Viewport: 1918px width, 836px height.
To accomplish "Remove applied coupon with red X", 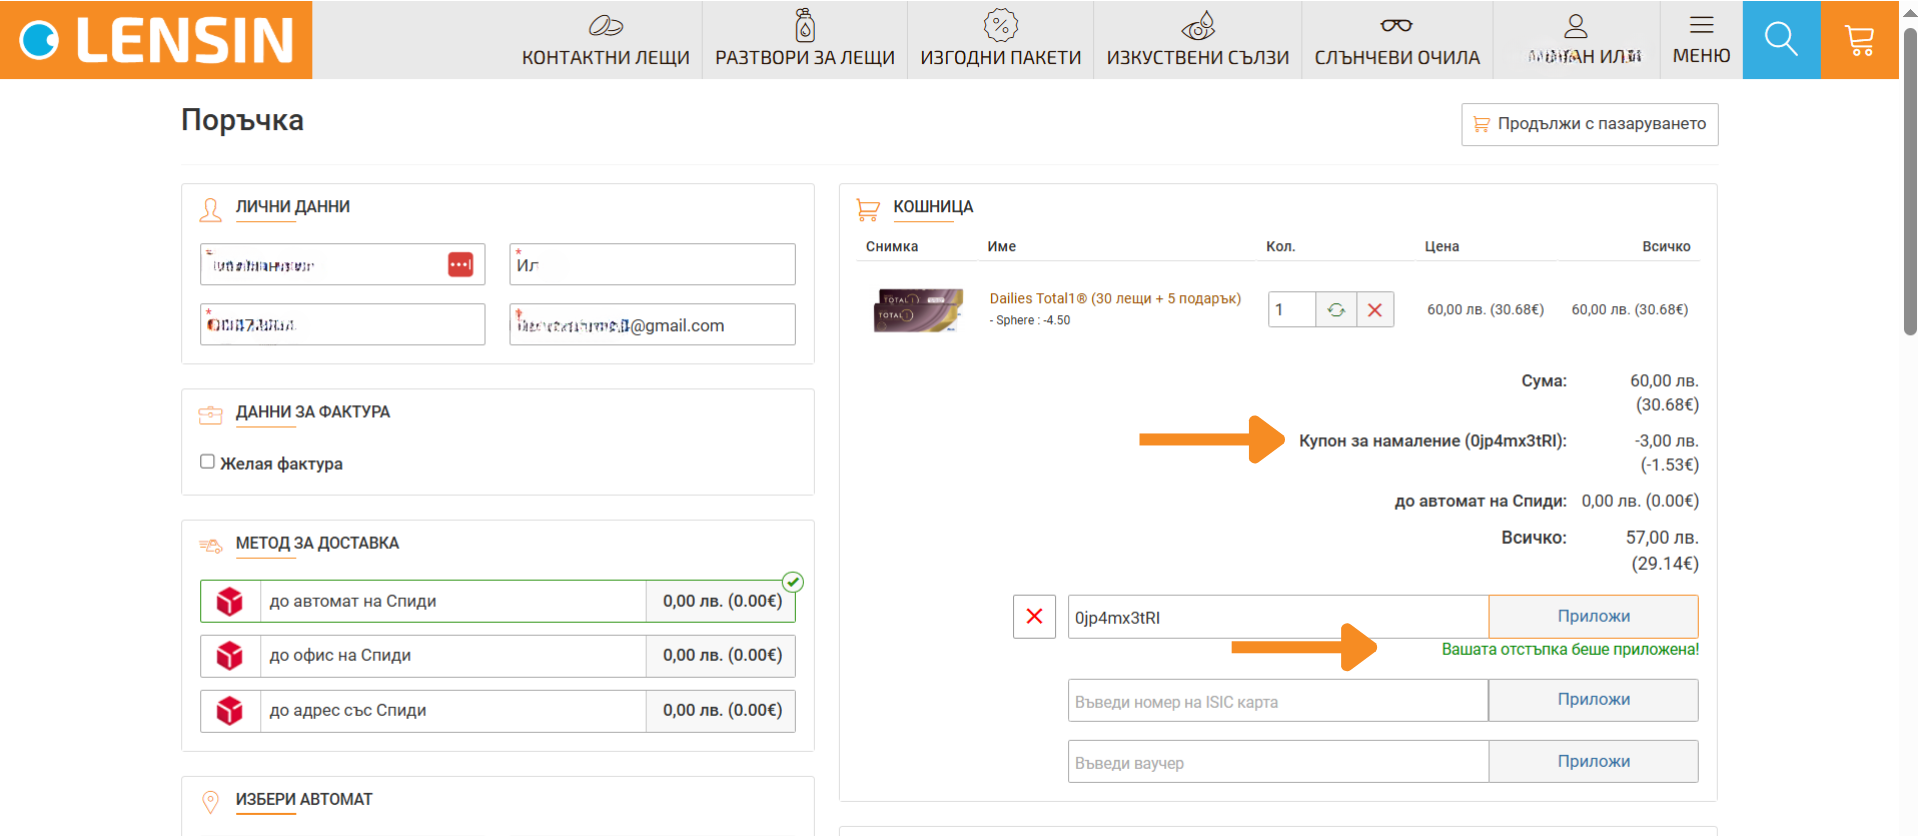I will (x=1034, y=617).
